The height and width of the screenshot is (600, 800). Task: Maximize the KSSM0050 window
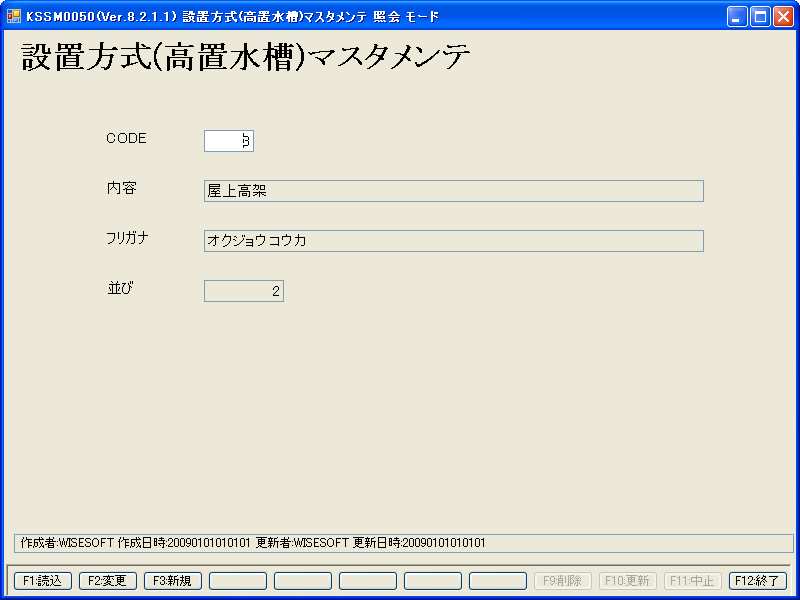760,17
